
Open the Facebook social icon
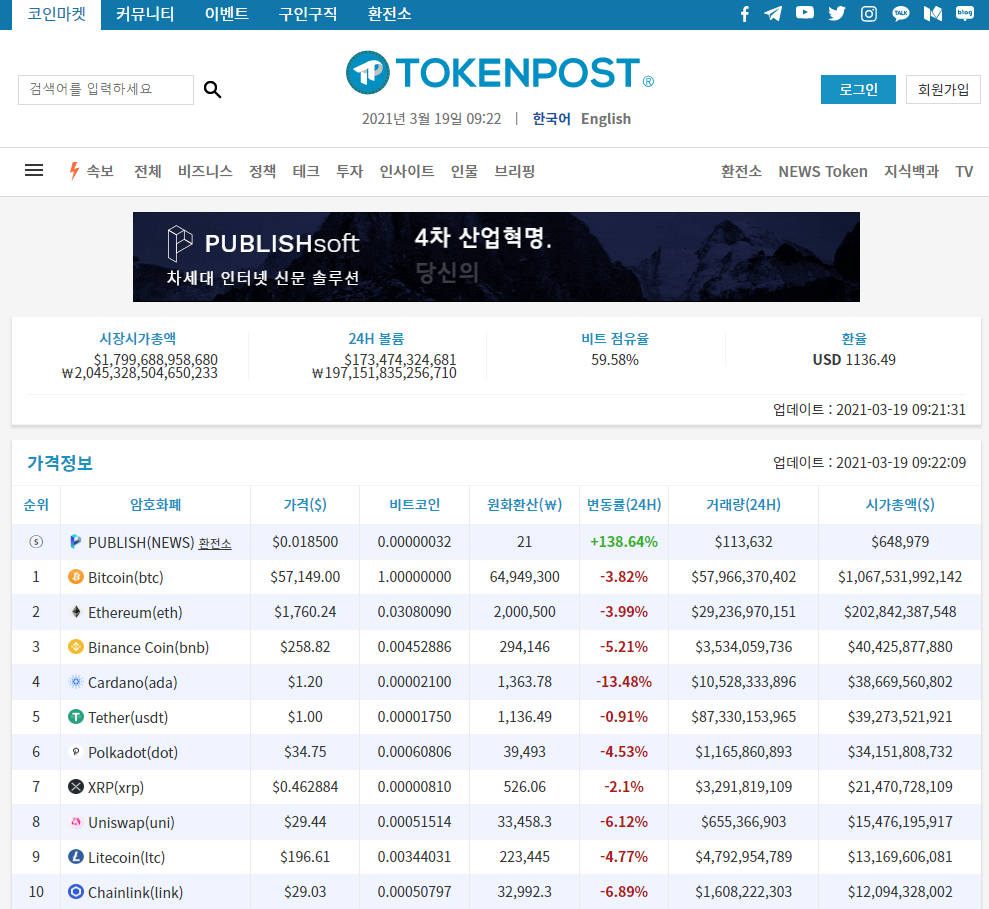pos(745,14)
